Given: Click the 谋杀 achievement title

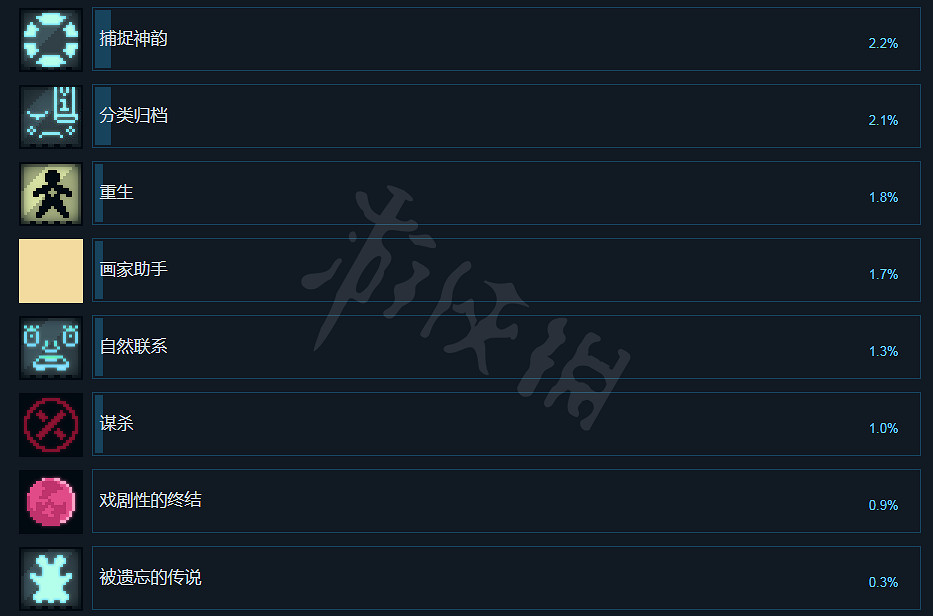Looking at the screenshot, I should [x=117, y=423].
